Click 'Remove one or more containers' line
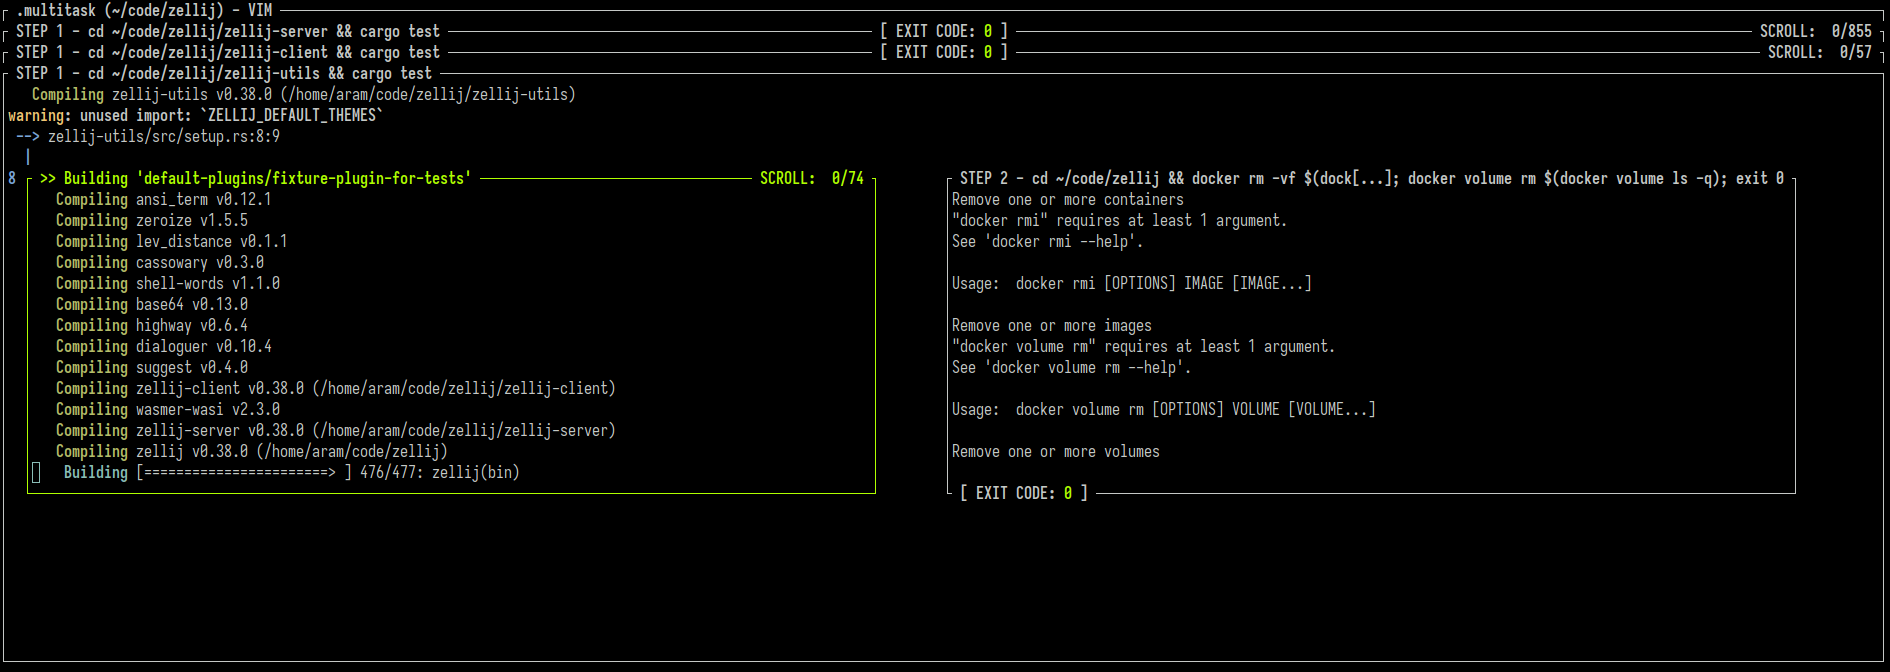The image size is (1890, 672). [x=1068, y=199]
